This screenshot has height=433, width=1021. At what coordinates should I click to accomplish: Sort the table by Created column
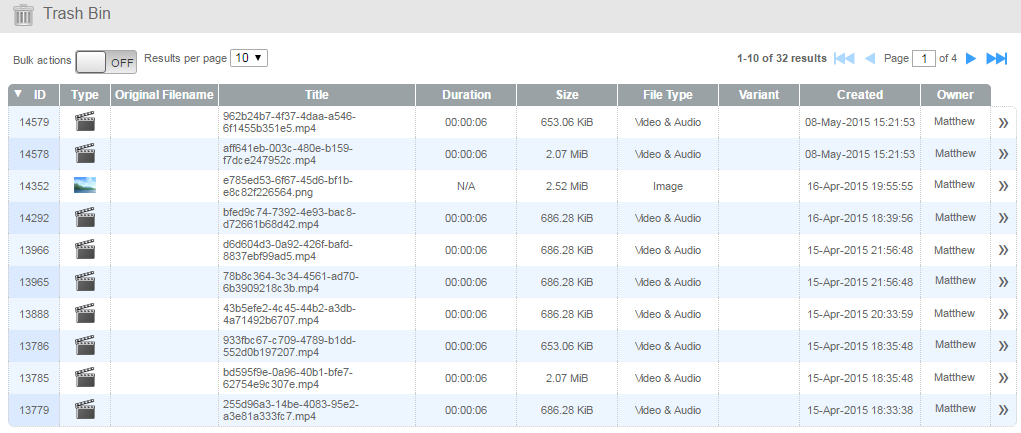tap(860, 95)
